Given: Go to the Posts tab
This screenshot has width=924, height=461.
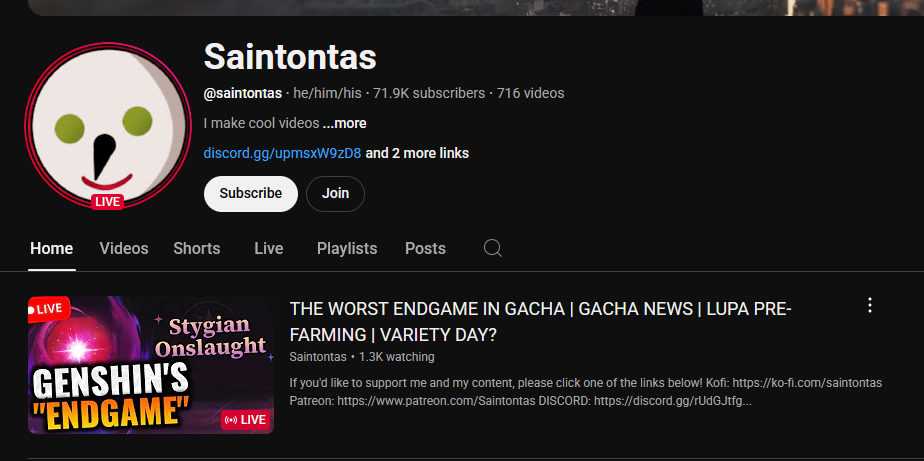Looking at the screenshot, I should pyautogui.click(x=425, y=248).
